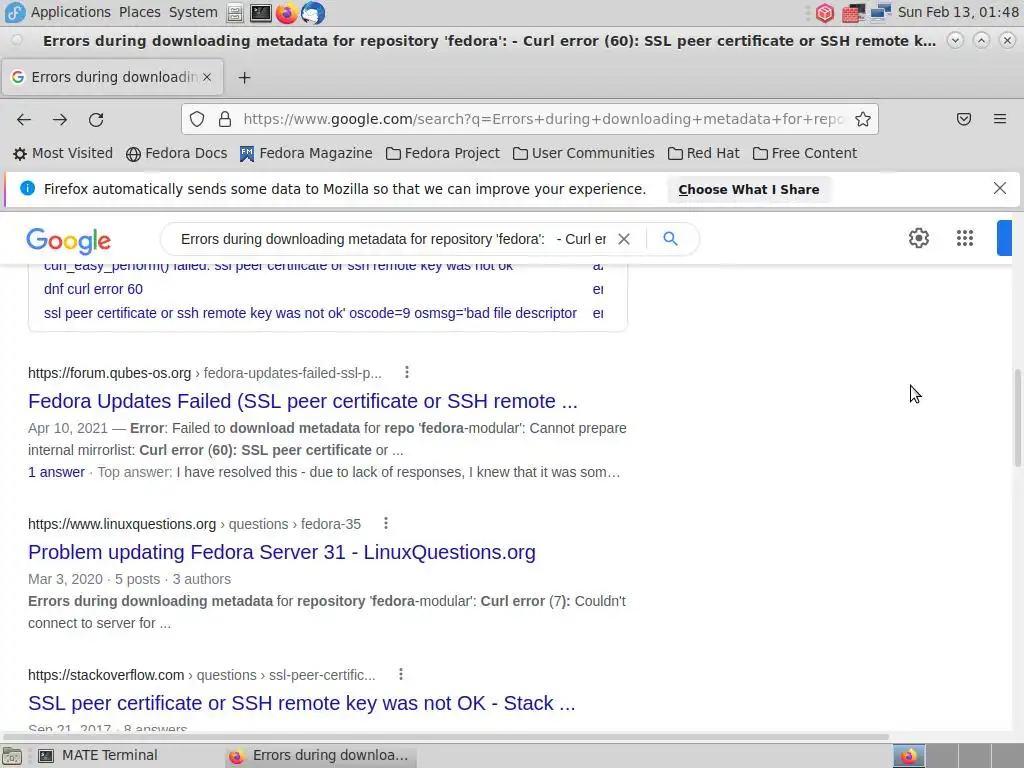Open Google apps grid
This screenshot has height=768, width=1024.
tap(965, 238)
